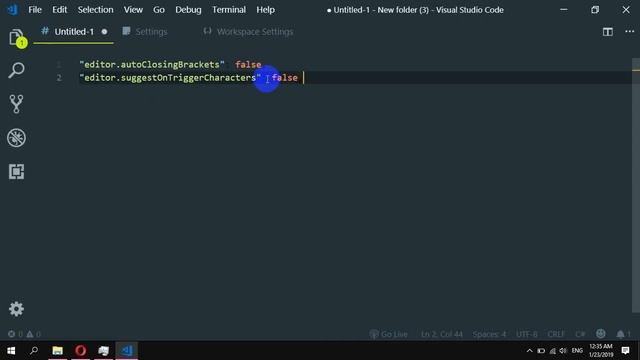Viewport: 640px width, 360px height.
Task: Open the editor More Actions ellipsis
Action: (x=629, y=31)
